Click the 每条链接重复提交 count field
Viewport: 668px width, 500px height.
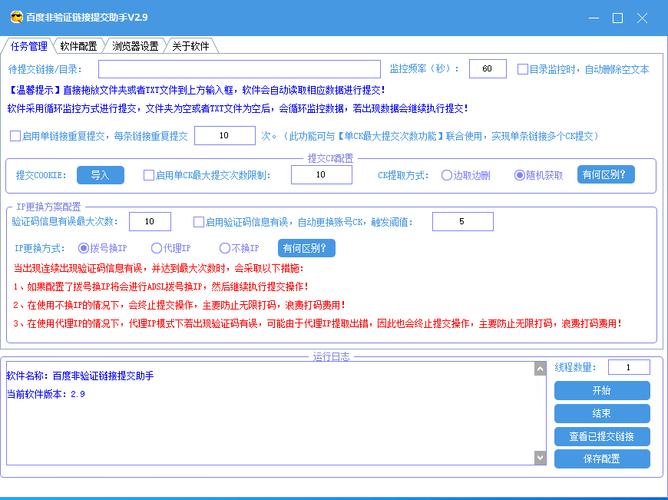[x=225, y=135]
